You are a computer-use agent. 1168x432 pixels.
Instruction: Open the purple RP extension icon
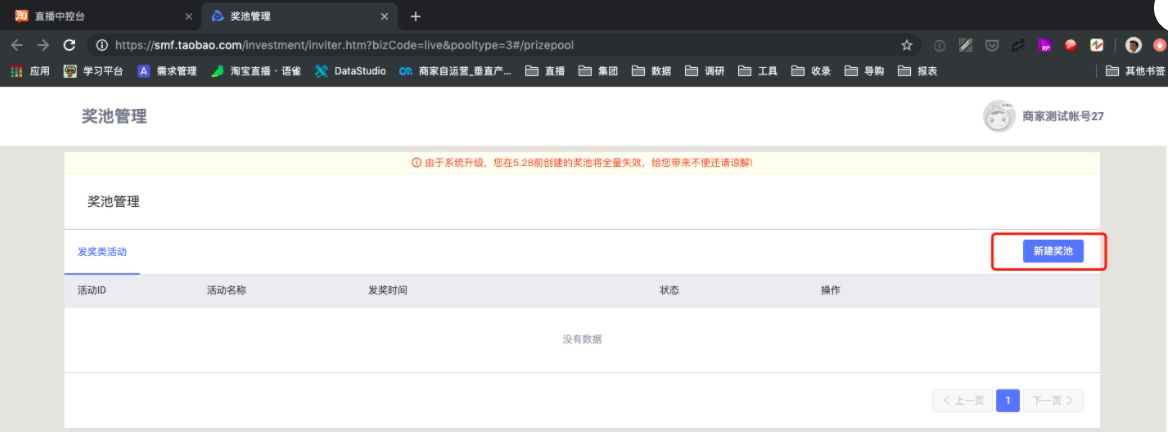click(x=1044, y=45)
